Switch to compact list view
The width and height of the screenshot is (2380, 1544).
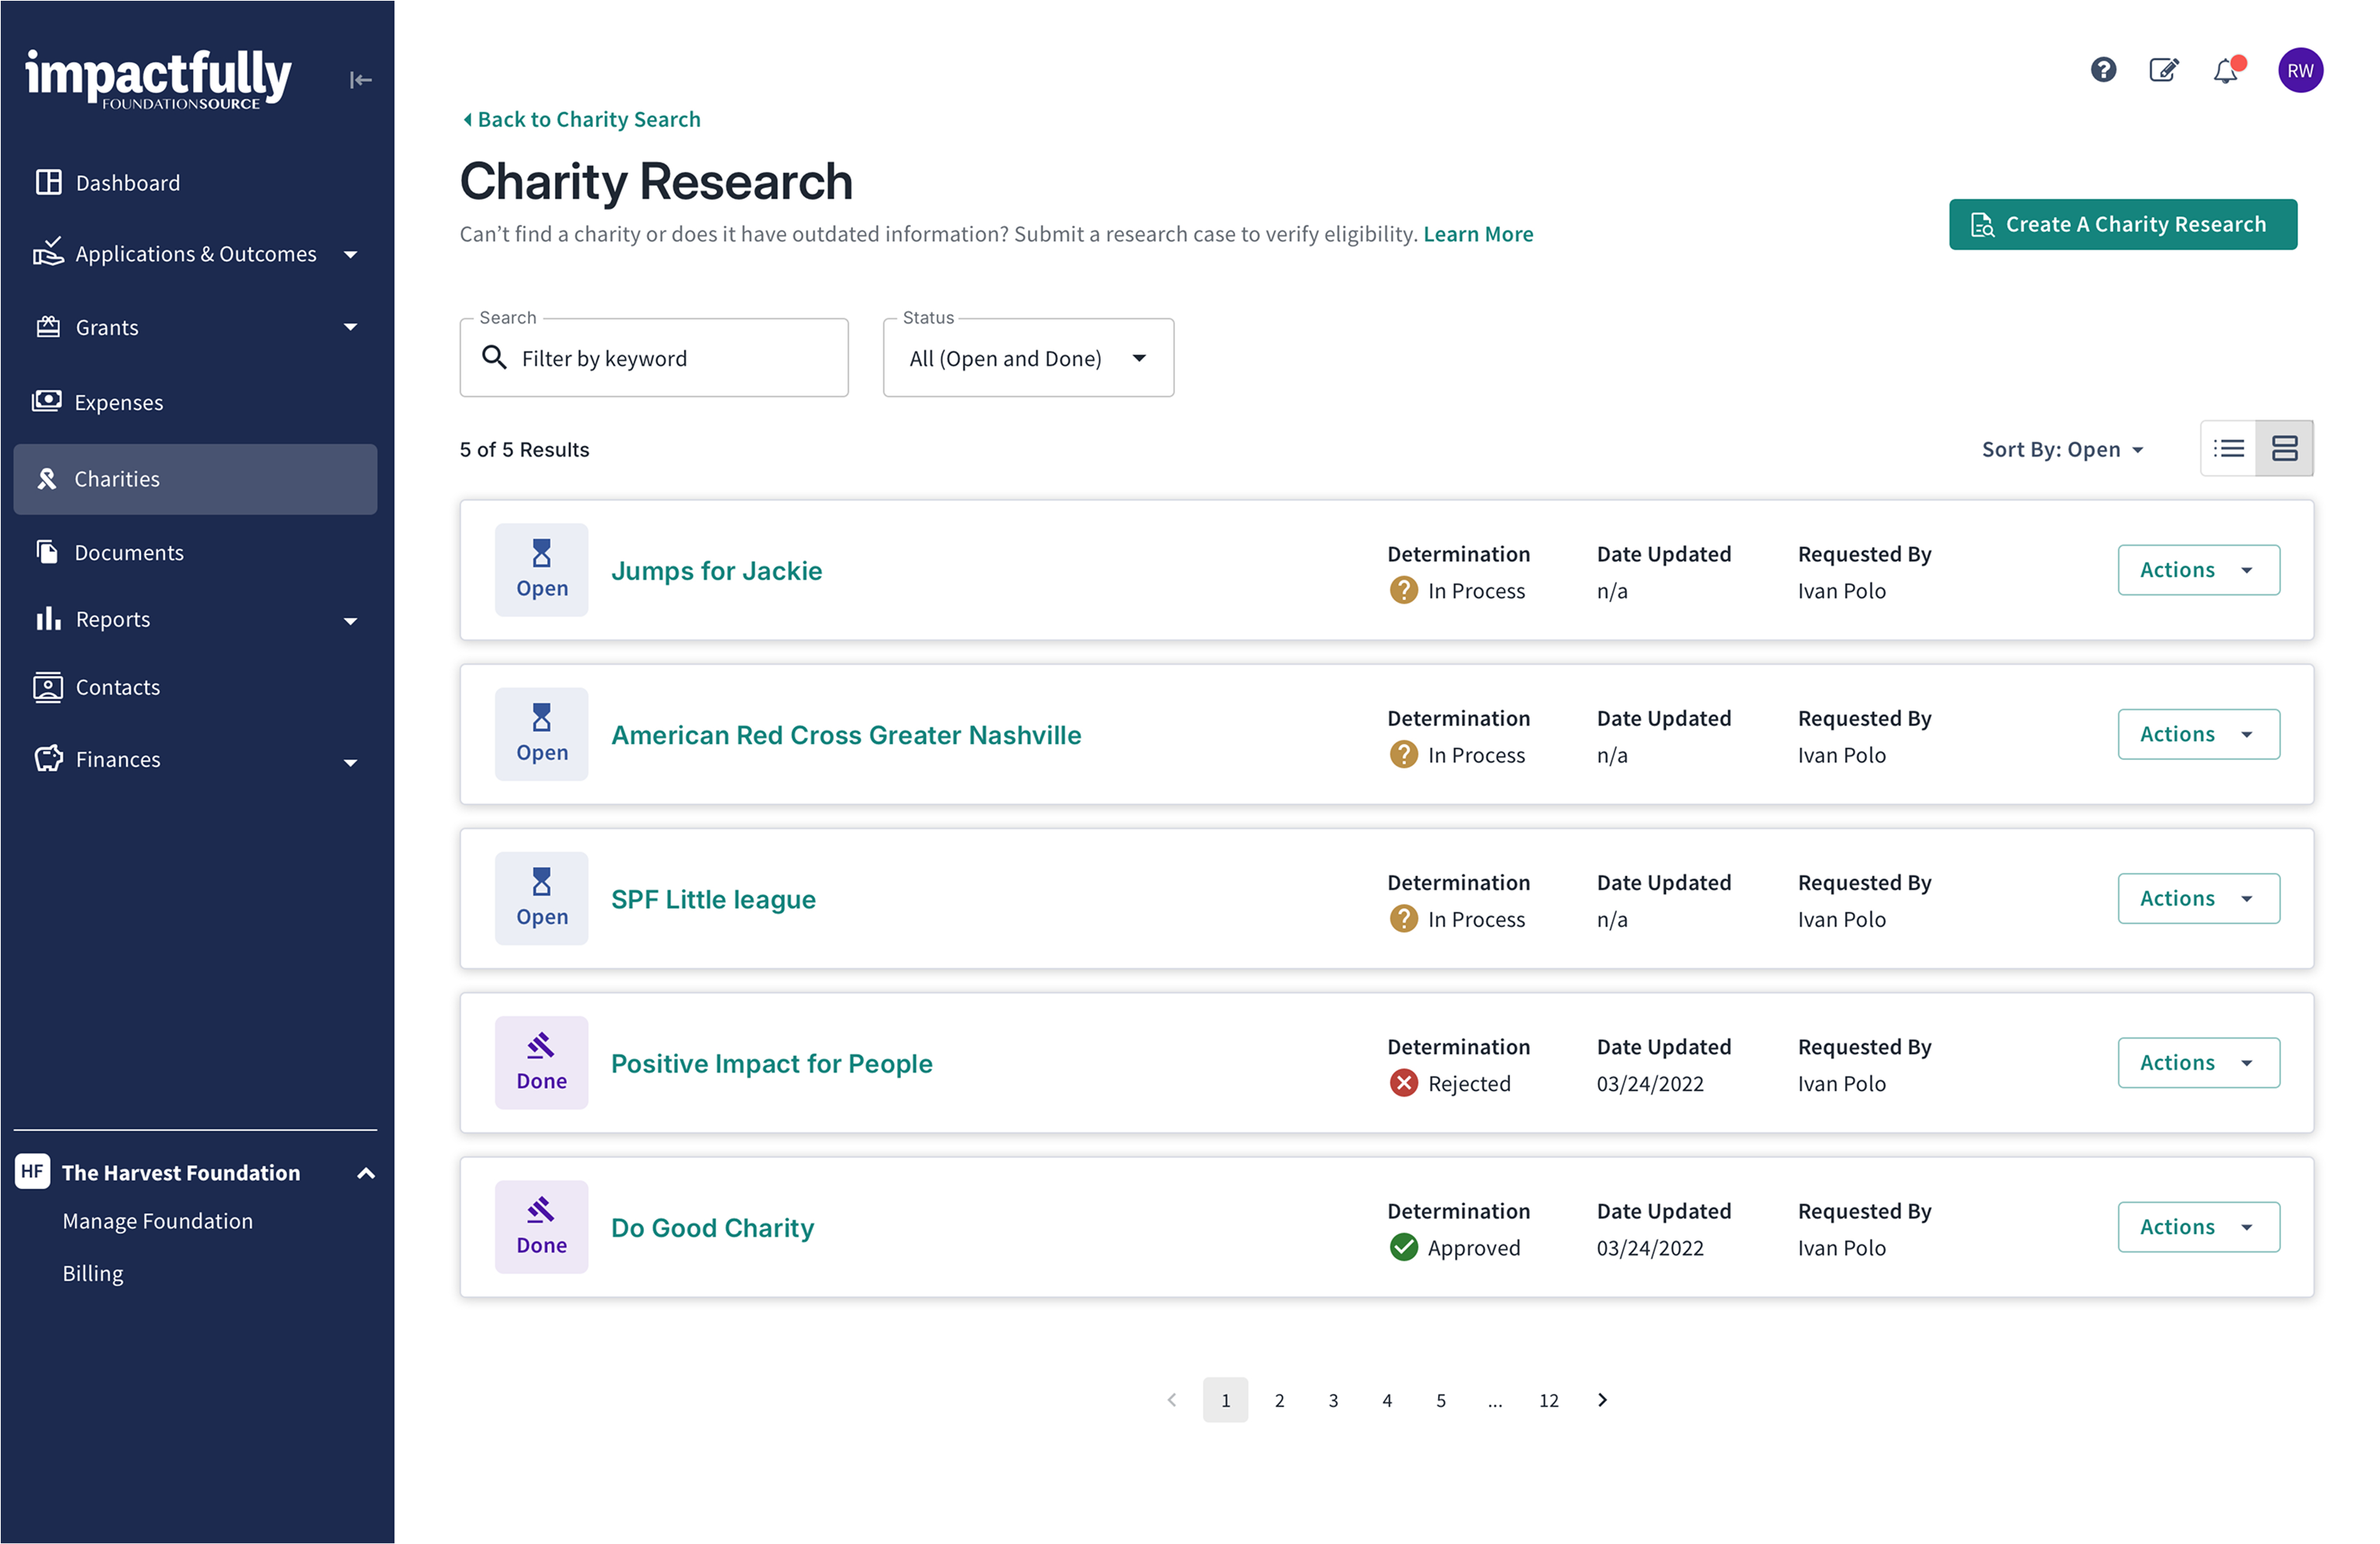(x=2229, y=449)
